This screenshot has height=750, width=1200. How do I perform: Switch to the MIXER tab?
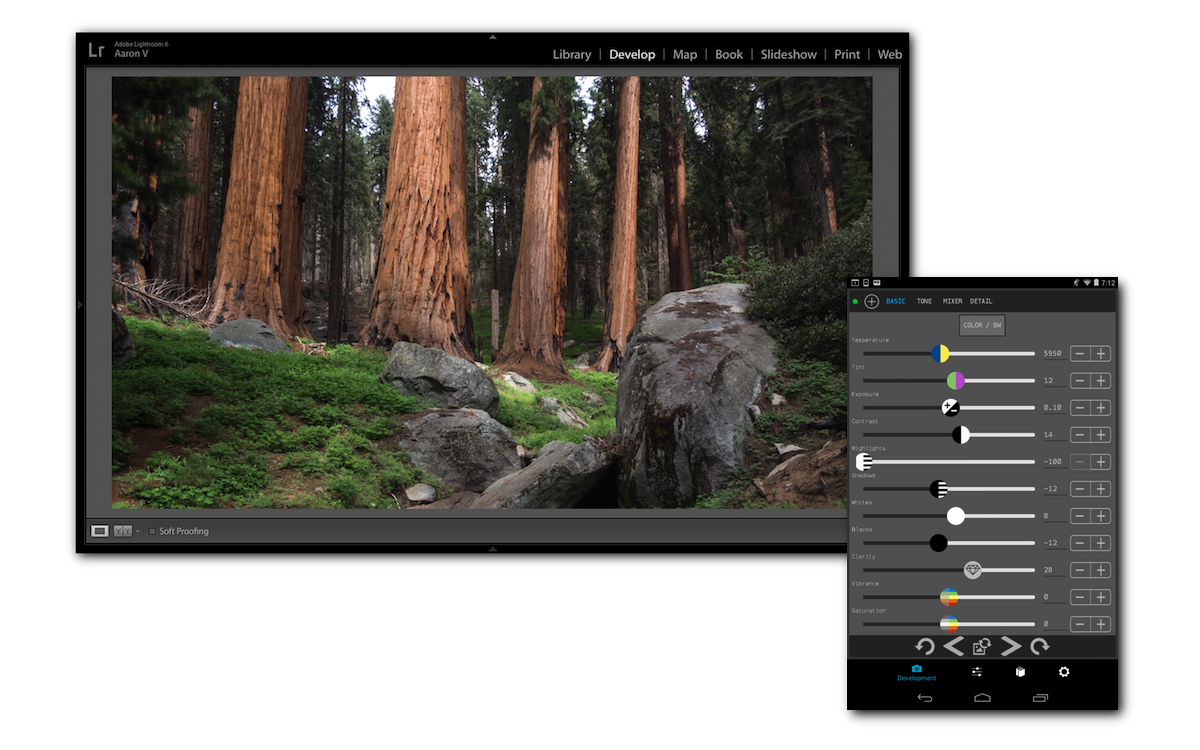tap(952, 301)
